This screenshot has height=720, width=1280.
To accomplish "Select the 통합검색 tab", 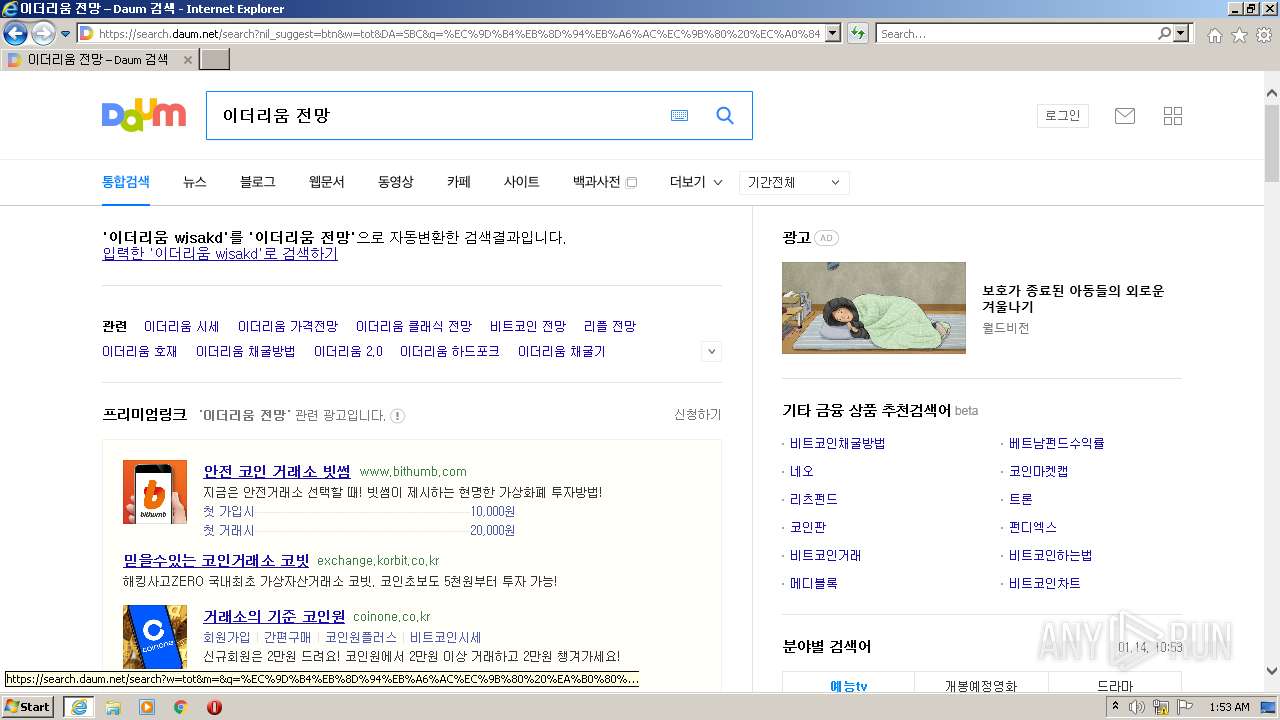I will (126, 182).
